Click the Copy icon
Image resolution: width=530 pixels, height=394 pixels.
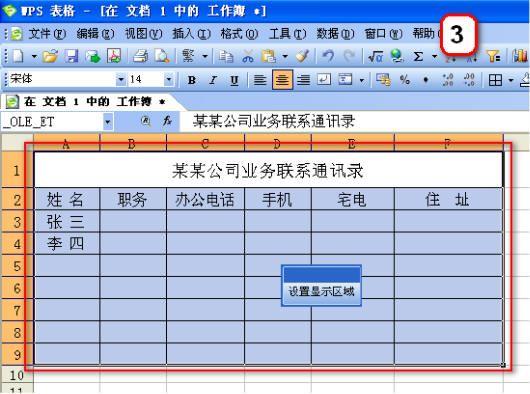coord(225,56)
